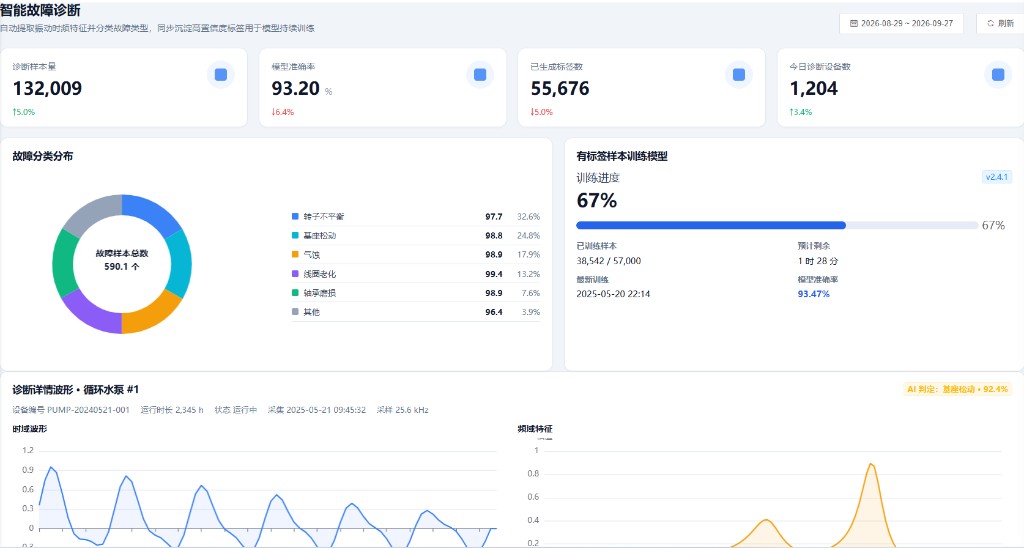Click the ↓6.4% trend indicator

283,112
